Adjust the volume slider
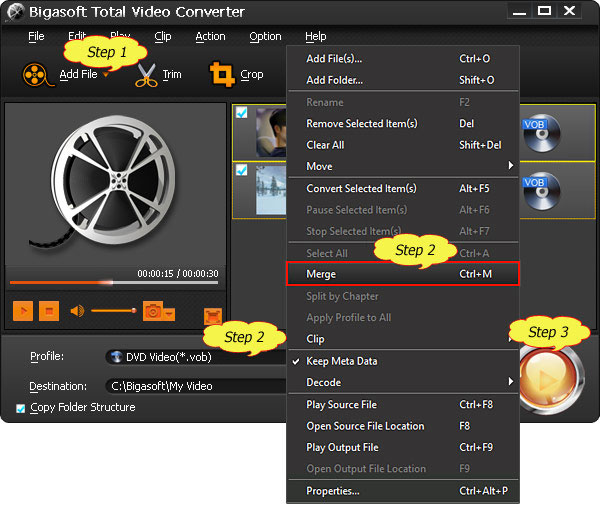 tap(114, 311)
